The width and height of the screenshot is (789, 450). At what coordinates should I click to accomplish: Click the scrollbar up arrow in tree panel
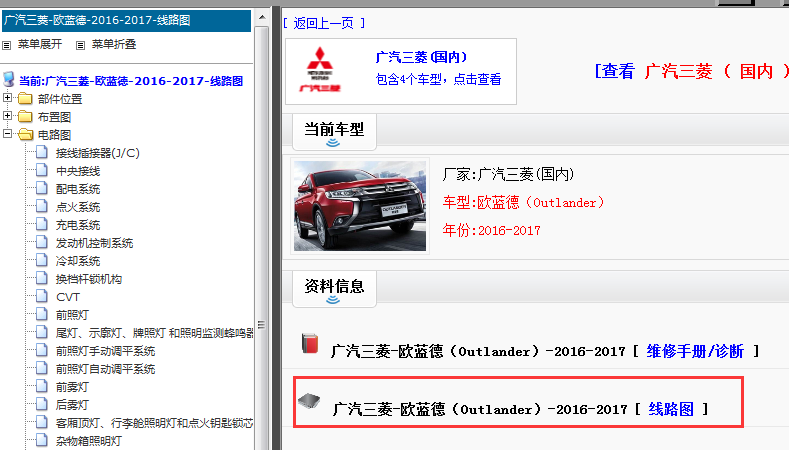(262, 17)
